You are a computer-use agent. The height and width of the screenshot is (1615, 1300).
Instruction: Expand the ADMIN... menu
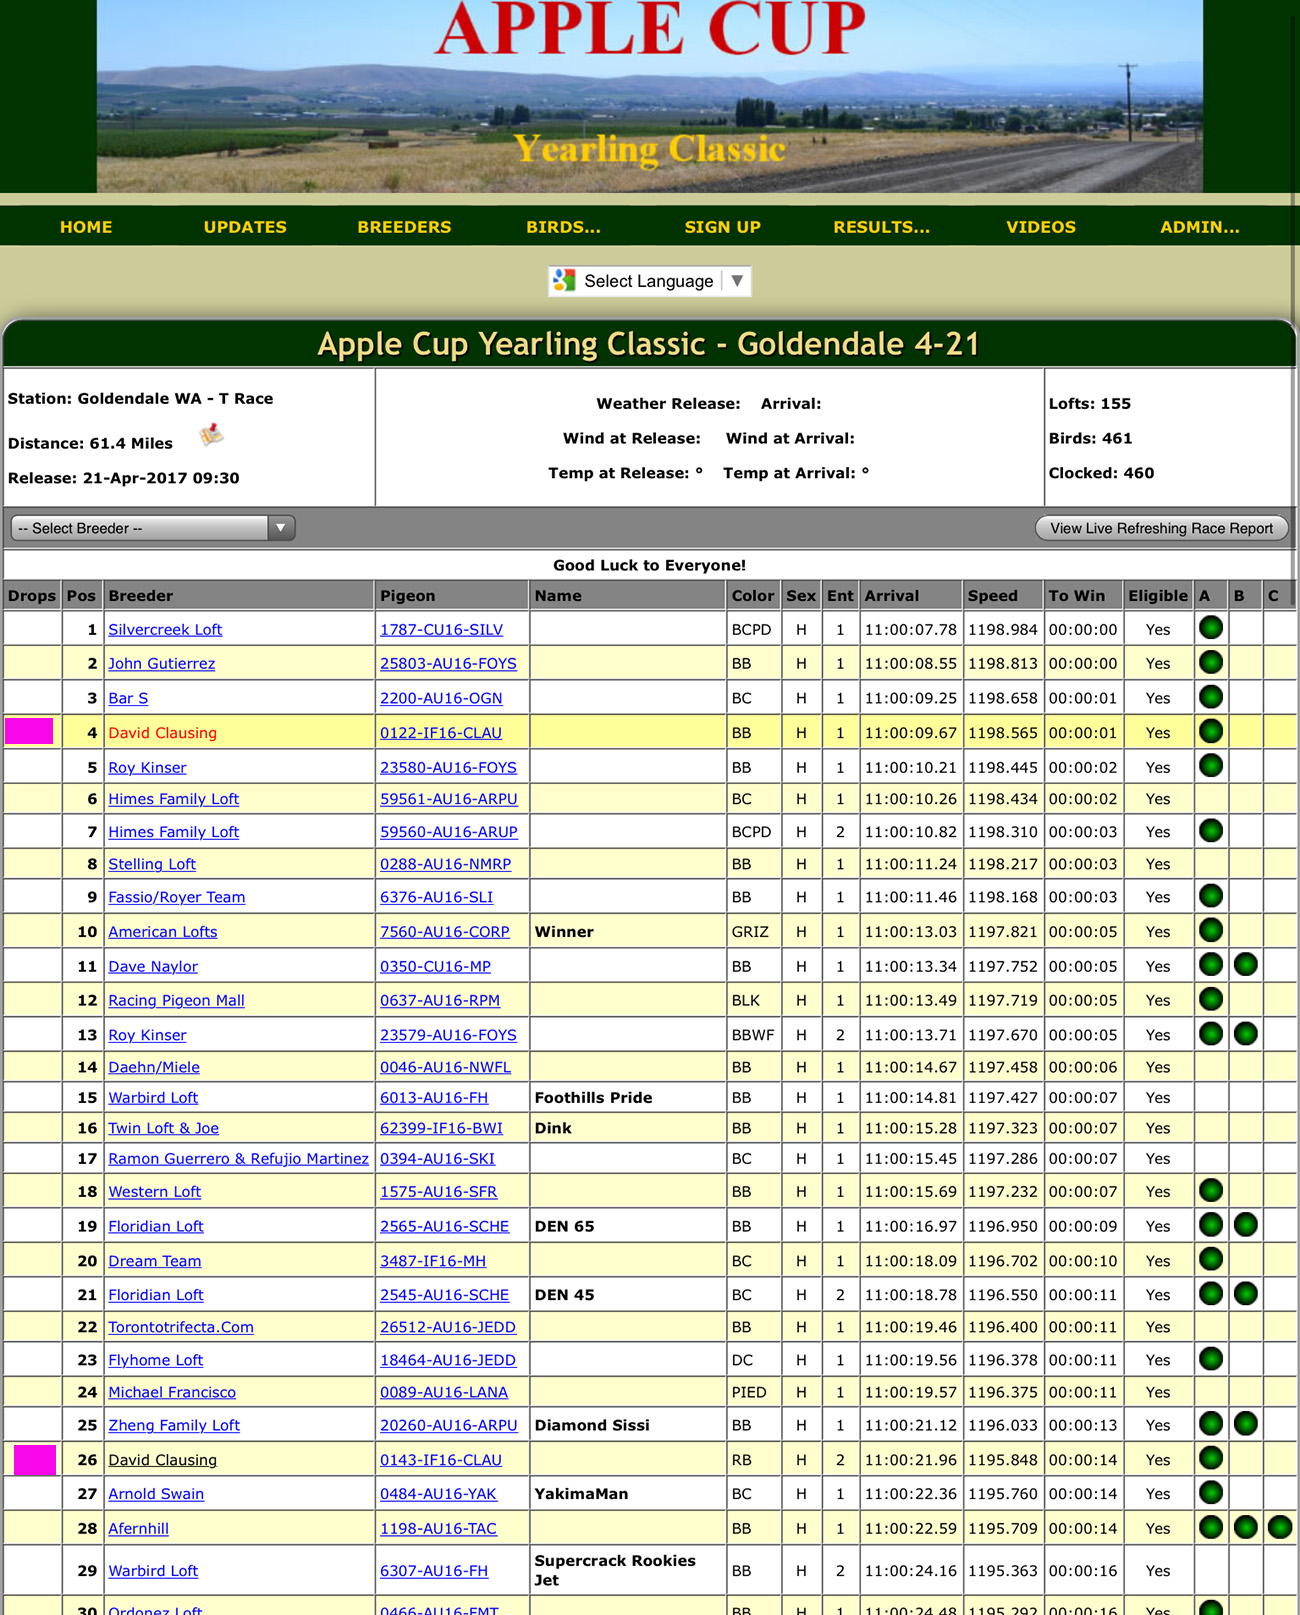[1199, 227]
